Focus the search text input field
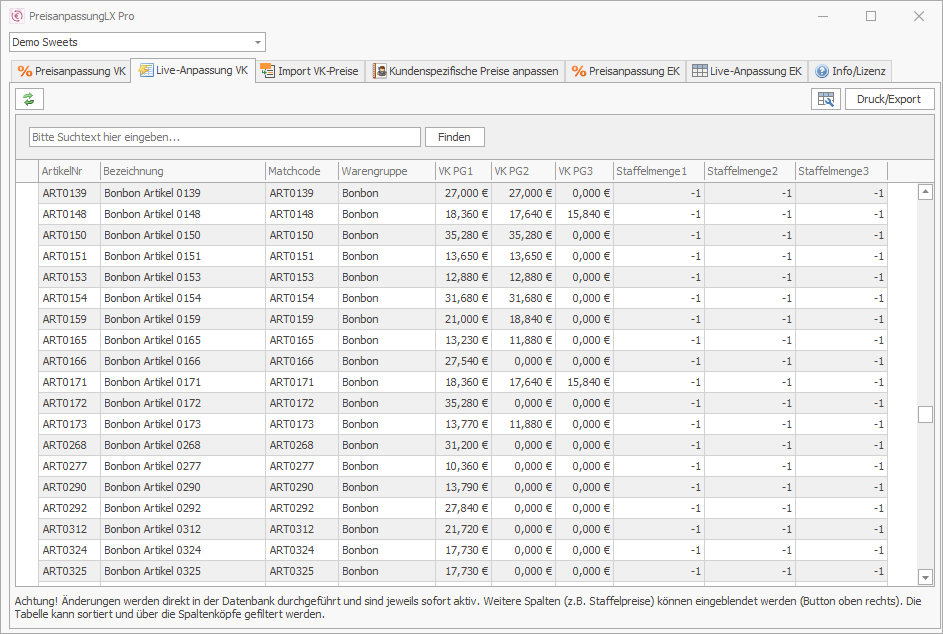The height and width of the screenshot is (634, 943). [x=224, y=137]
